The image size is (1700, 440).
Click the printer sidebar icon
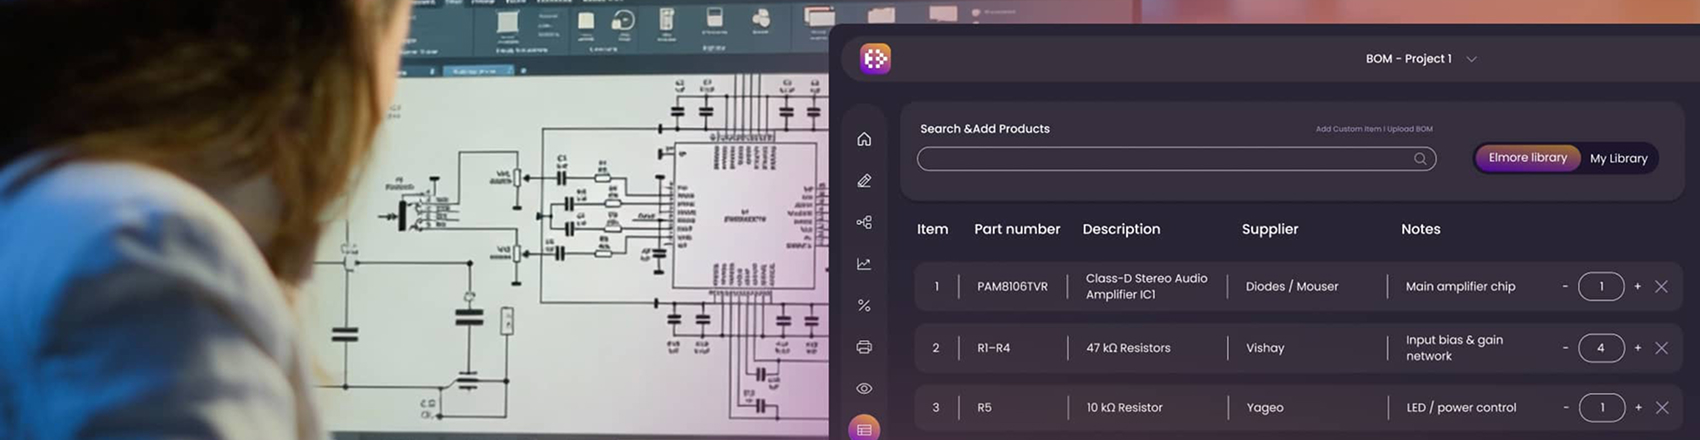864,347
